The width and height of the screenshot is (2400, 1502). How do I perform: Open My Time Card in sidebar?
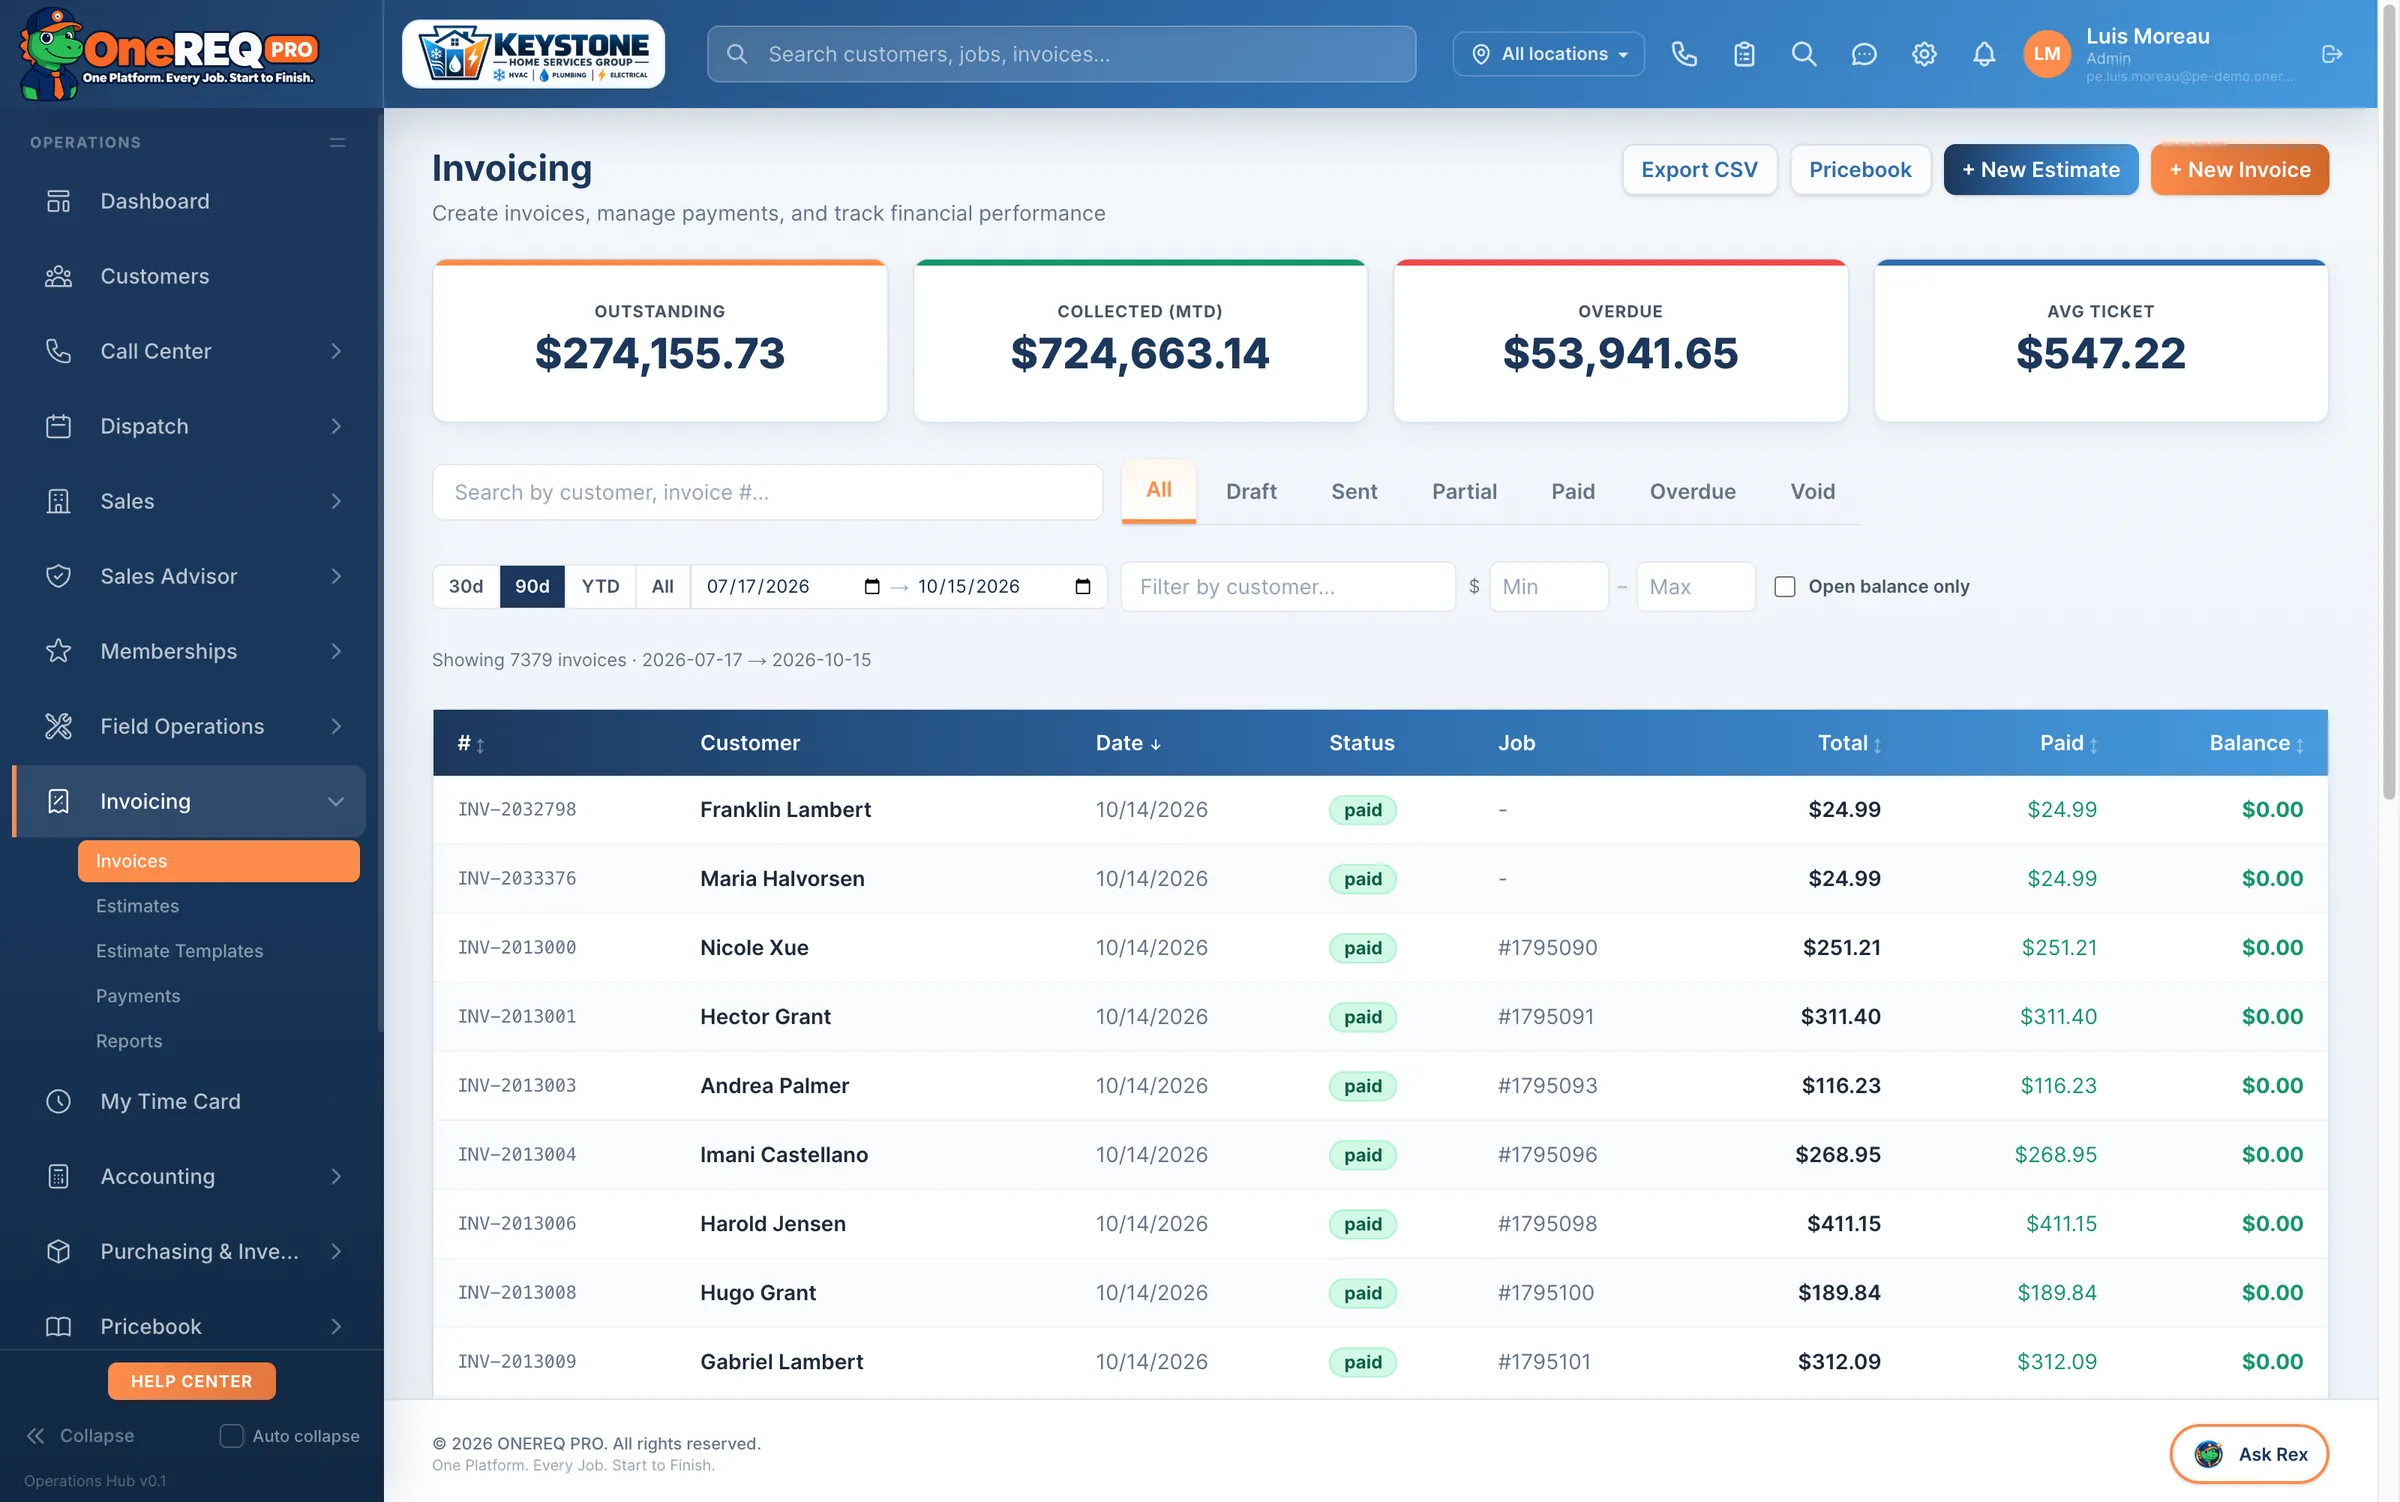coord(190,1101)
